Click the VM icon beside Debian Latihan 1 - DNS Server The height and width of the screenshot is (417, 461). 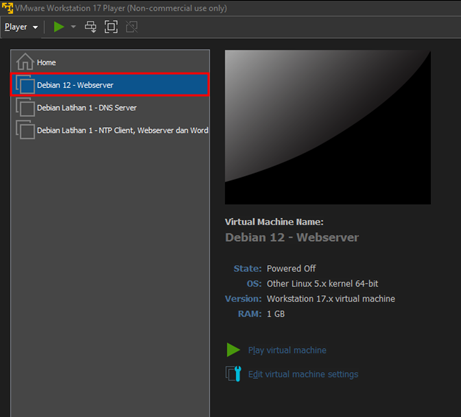coord(25,107)
